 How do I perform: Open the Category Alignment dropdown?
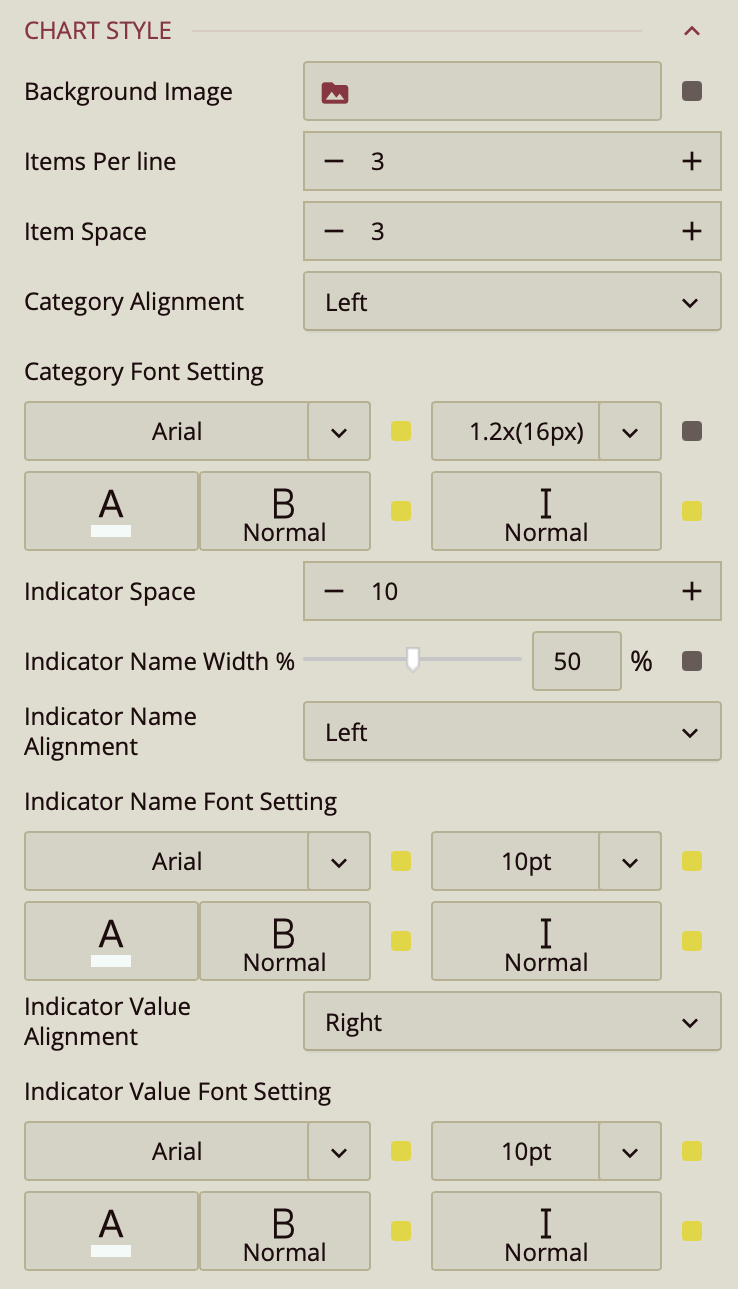click(512, 302)
